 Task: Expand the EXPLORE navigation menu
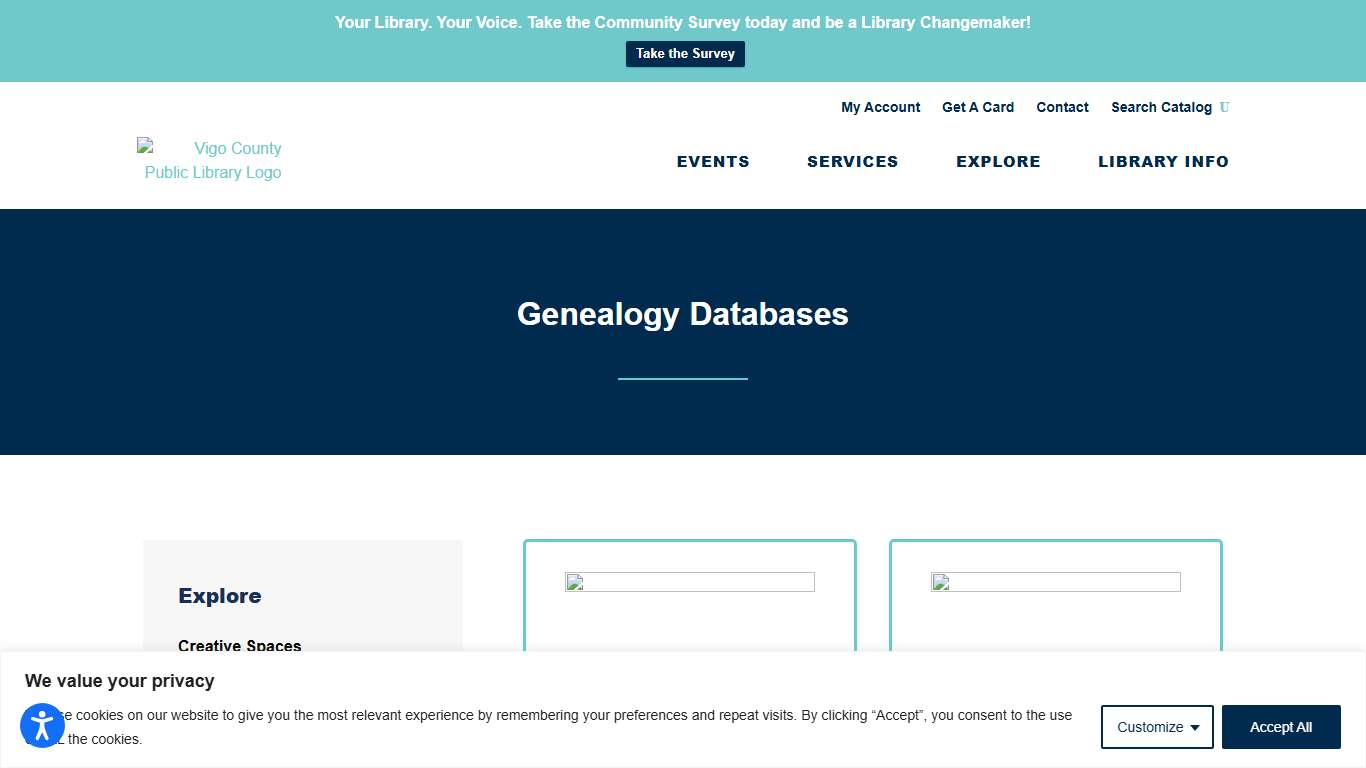(998, 161)
